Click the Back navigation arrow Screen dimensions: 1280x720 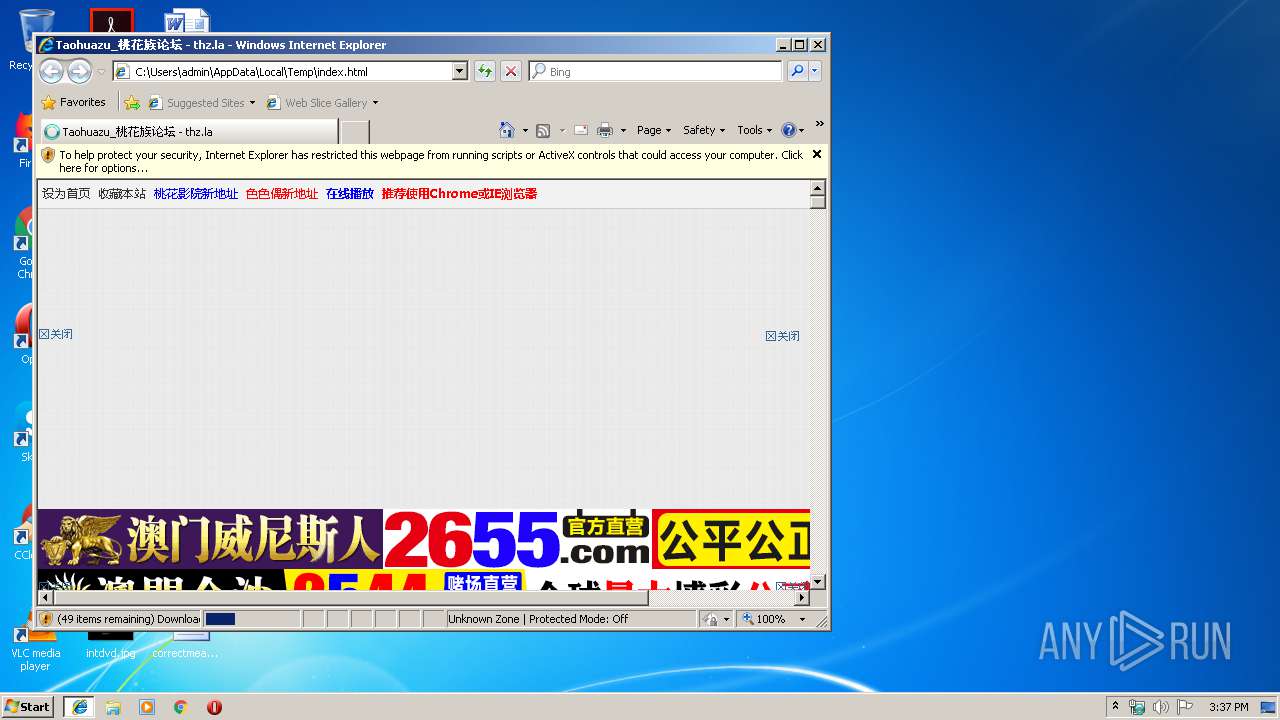click(x=51, y=71)
